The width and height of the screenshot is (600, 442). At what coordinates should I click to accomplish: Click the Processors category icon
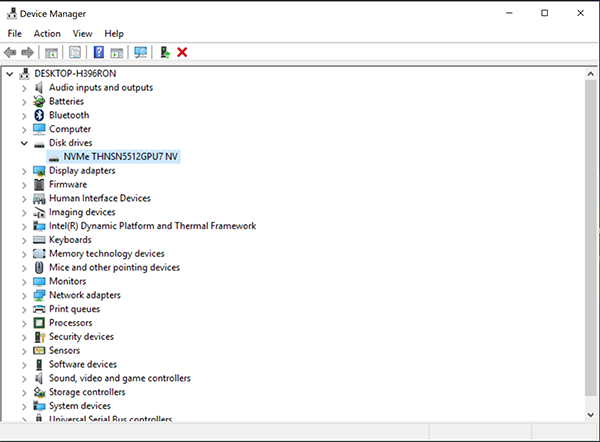[x=39, y=323]
